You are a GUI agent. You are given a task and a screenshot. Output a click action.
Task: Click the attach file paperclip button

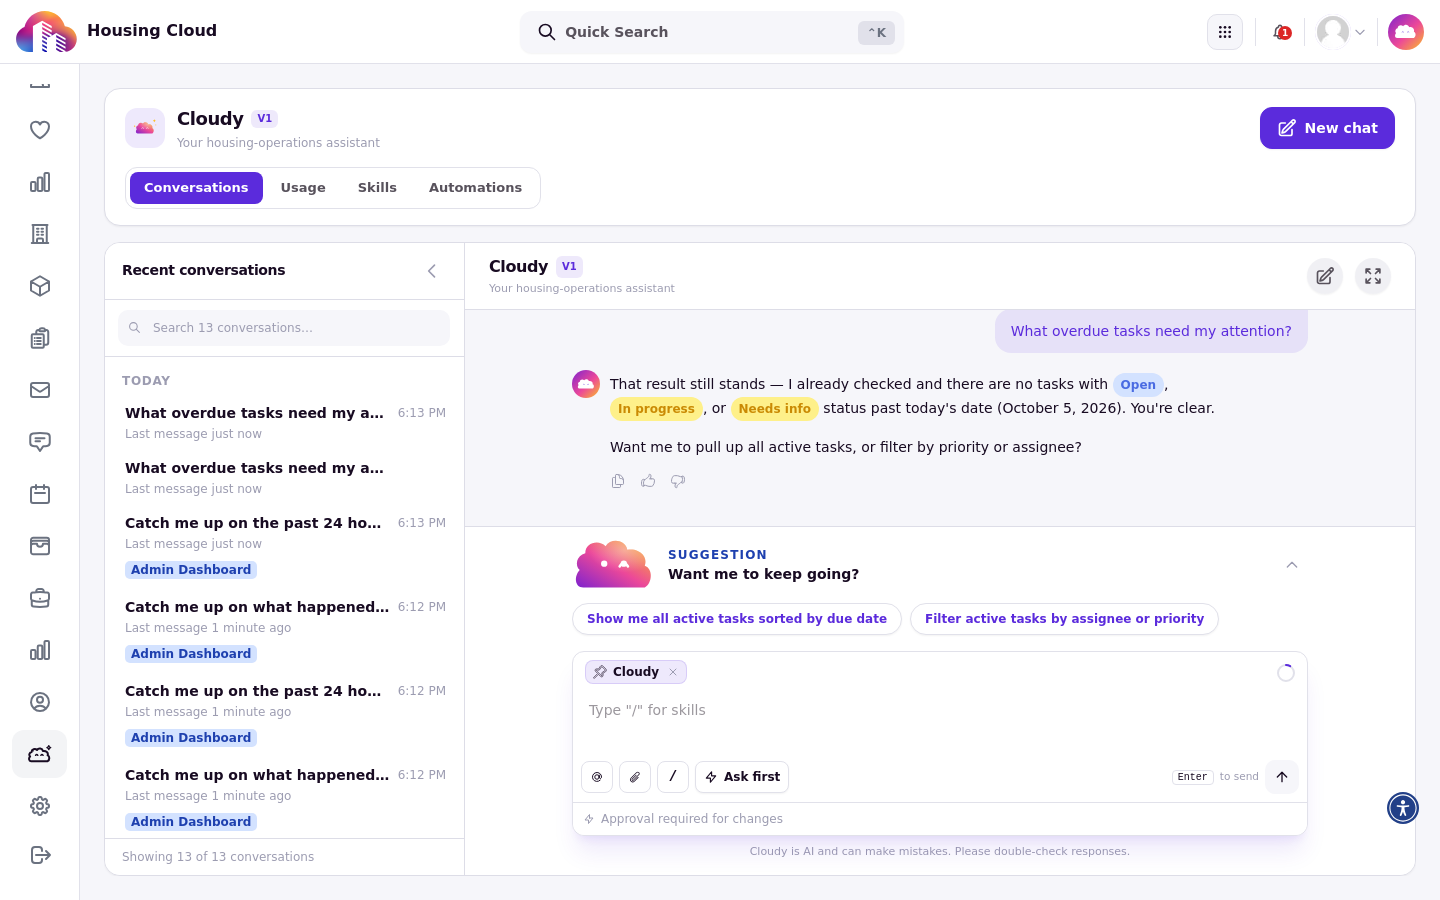coord(635,777)
